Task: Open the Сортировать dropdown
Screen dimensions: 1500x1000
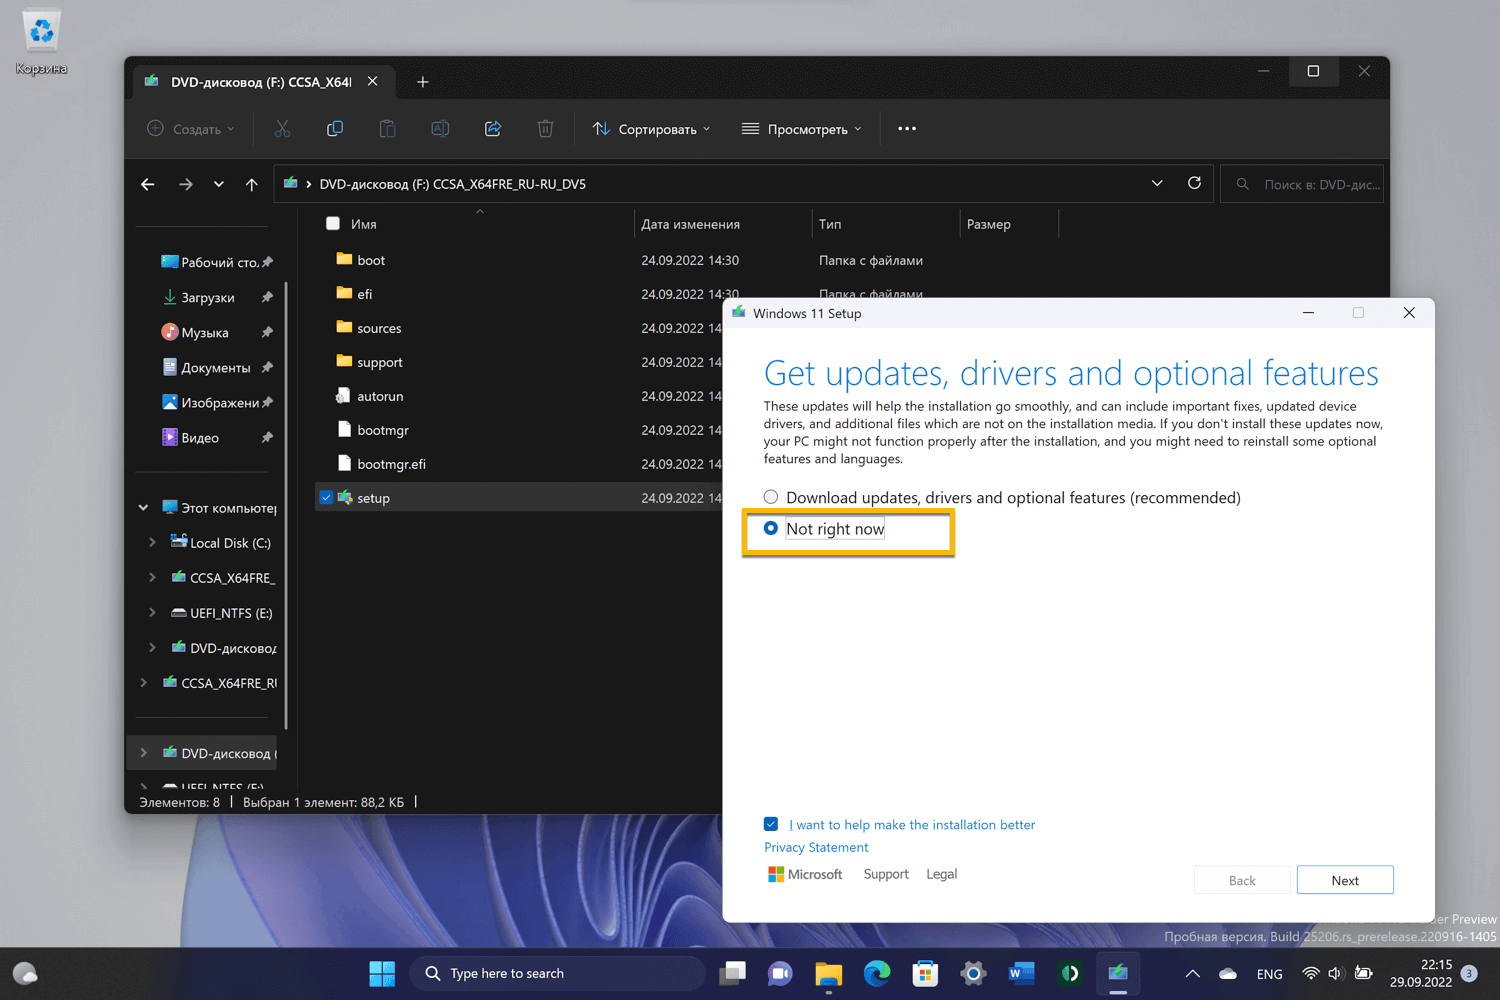Action: pyautogui.click(x=652, y=129)
